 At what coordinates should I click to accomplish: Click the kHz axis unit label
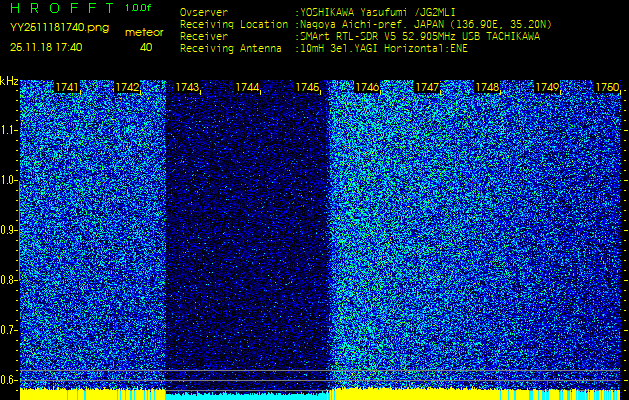(x=9, y=82)
